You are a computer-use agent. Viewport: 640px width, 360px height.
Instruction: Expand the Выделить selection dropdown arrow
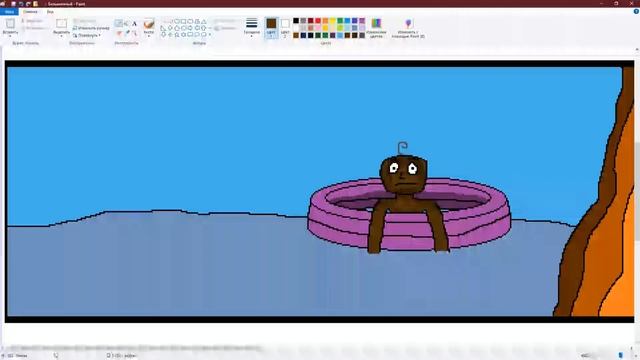[61, 36]
